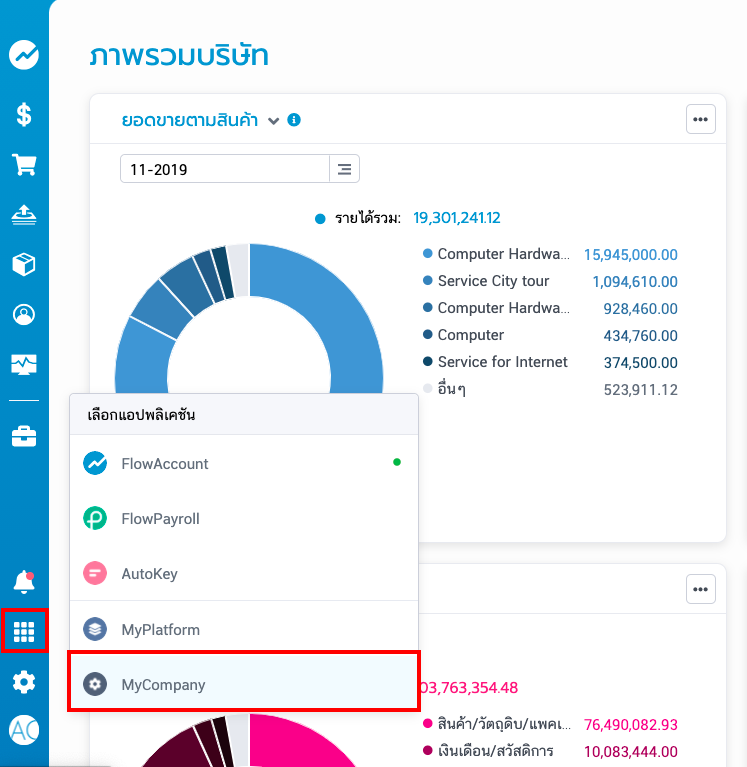The image size is (747, 767).
Task: Open the date picker list button
Action: click(344, 169)
